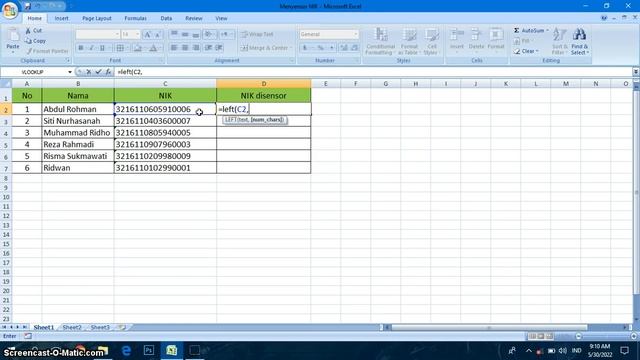Open the font name dropdown
This screenshot has height=360, width=640.
(117, 34)
